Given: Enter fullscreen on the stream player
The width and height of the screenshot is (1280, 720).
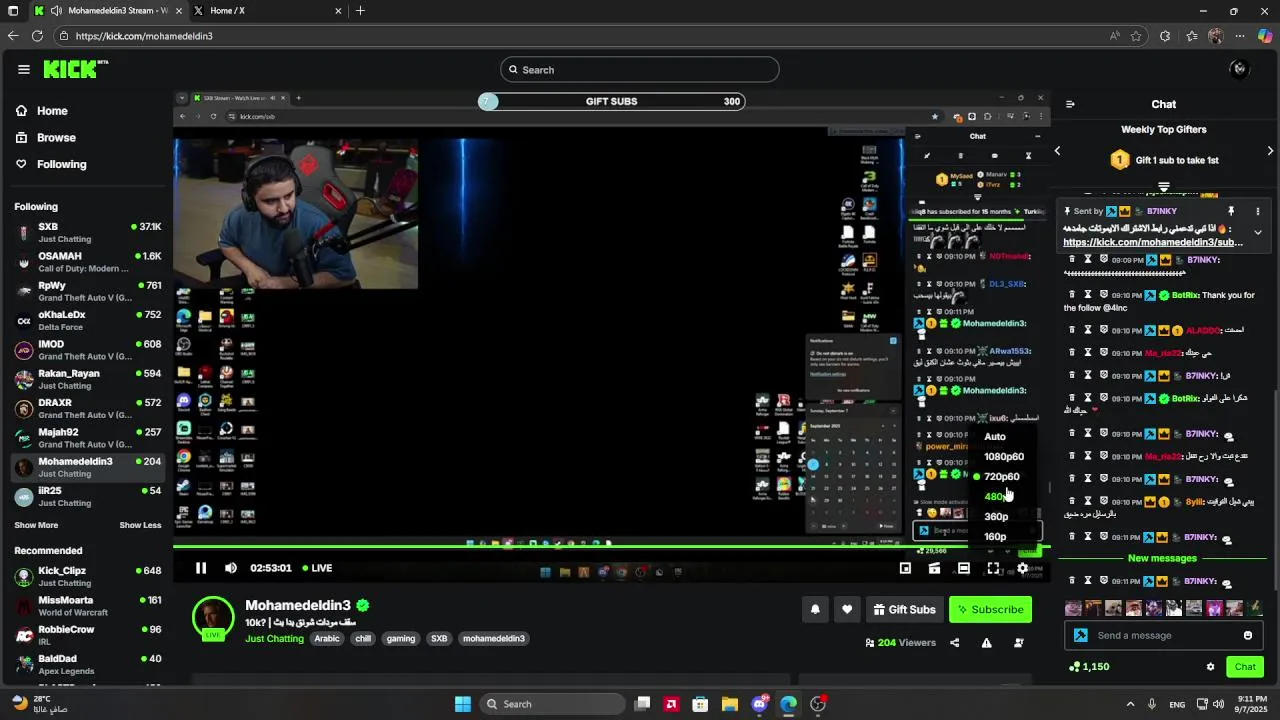Looking at the screenshot, I should click(993, 568).
